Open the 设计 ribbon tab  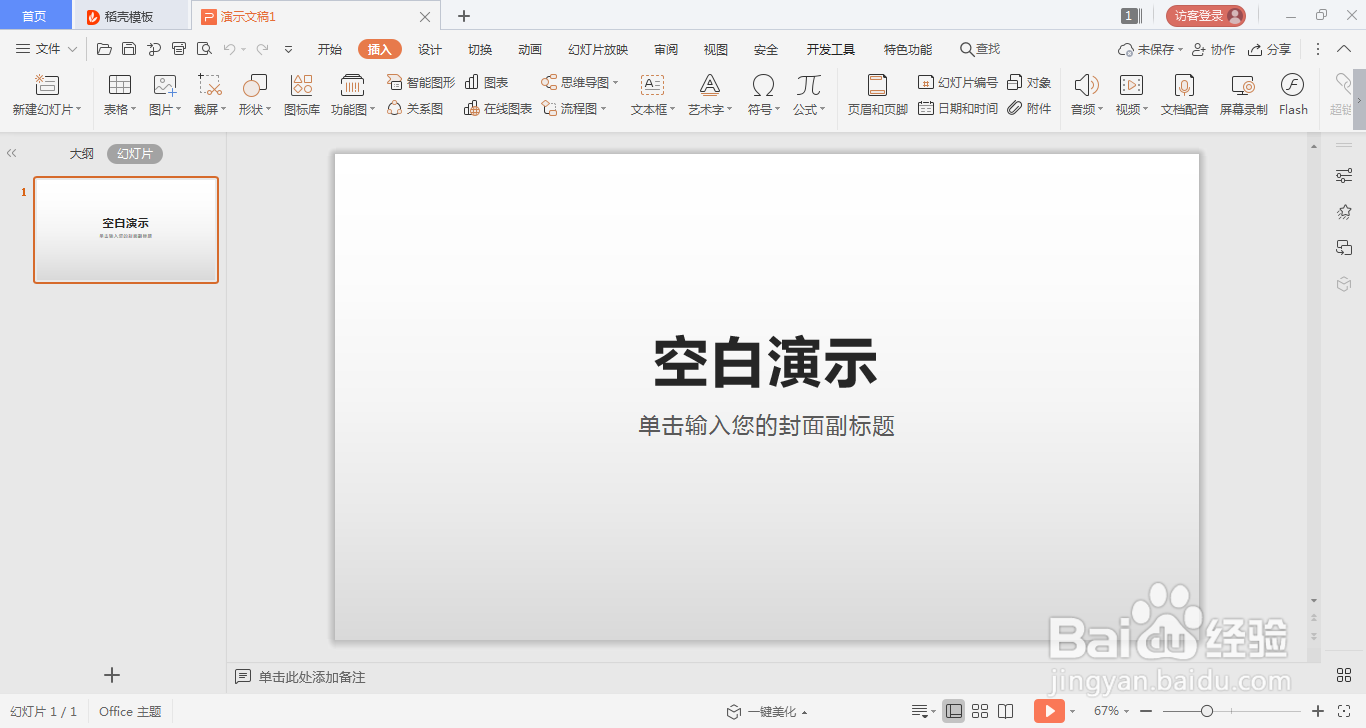pyautogui.click(x=430, y=49)
